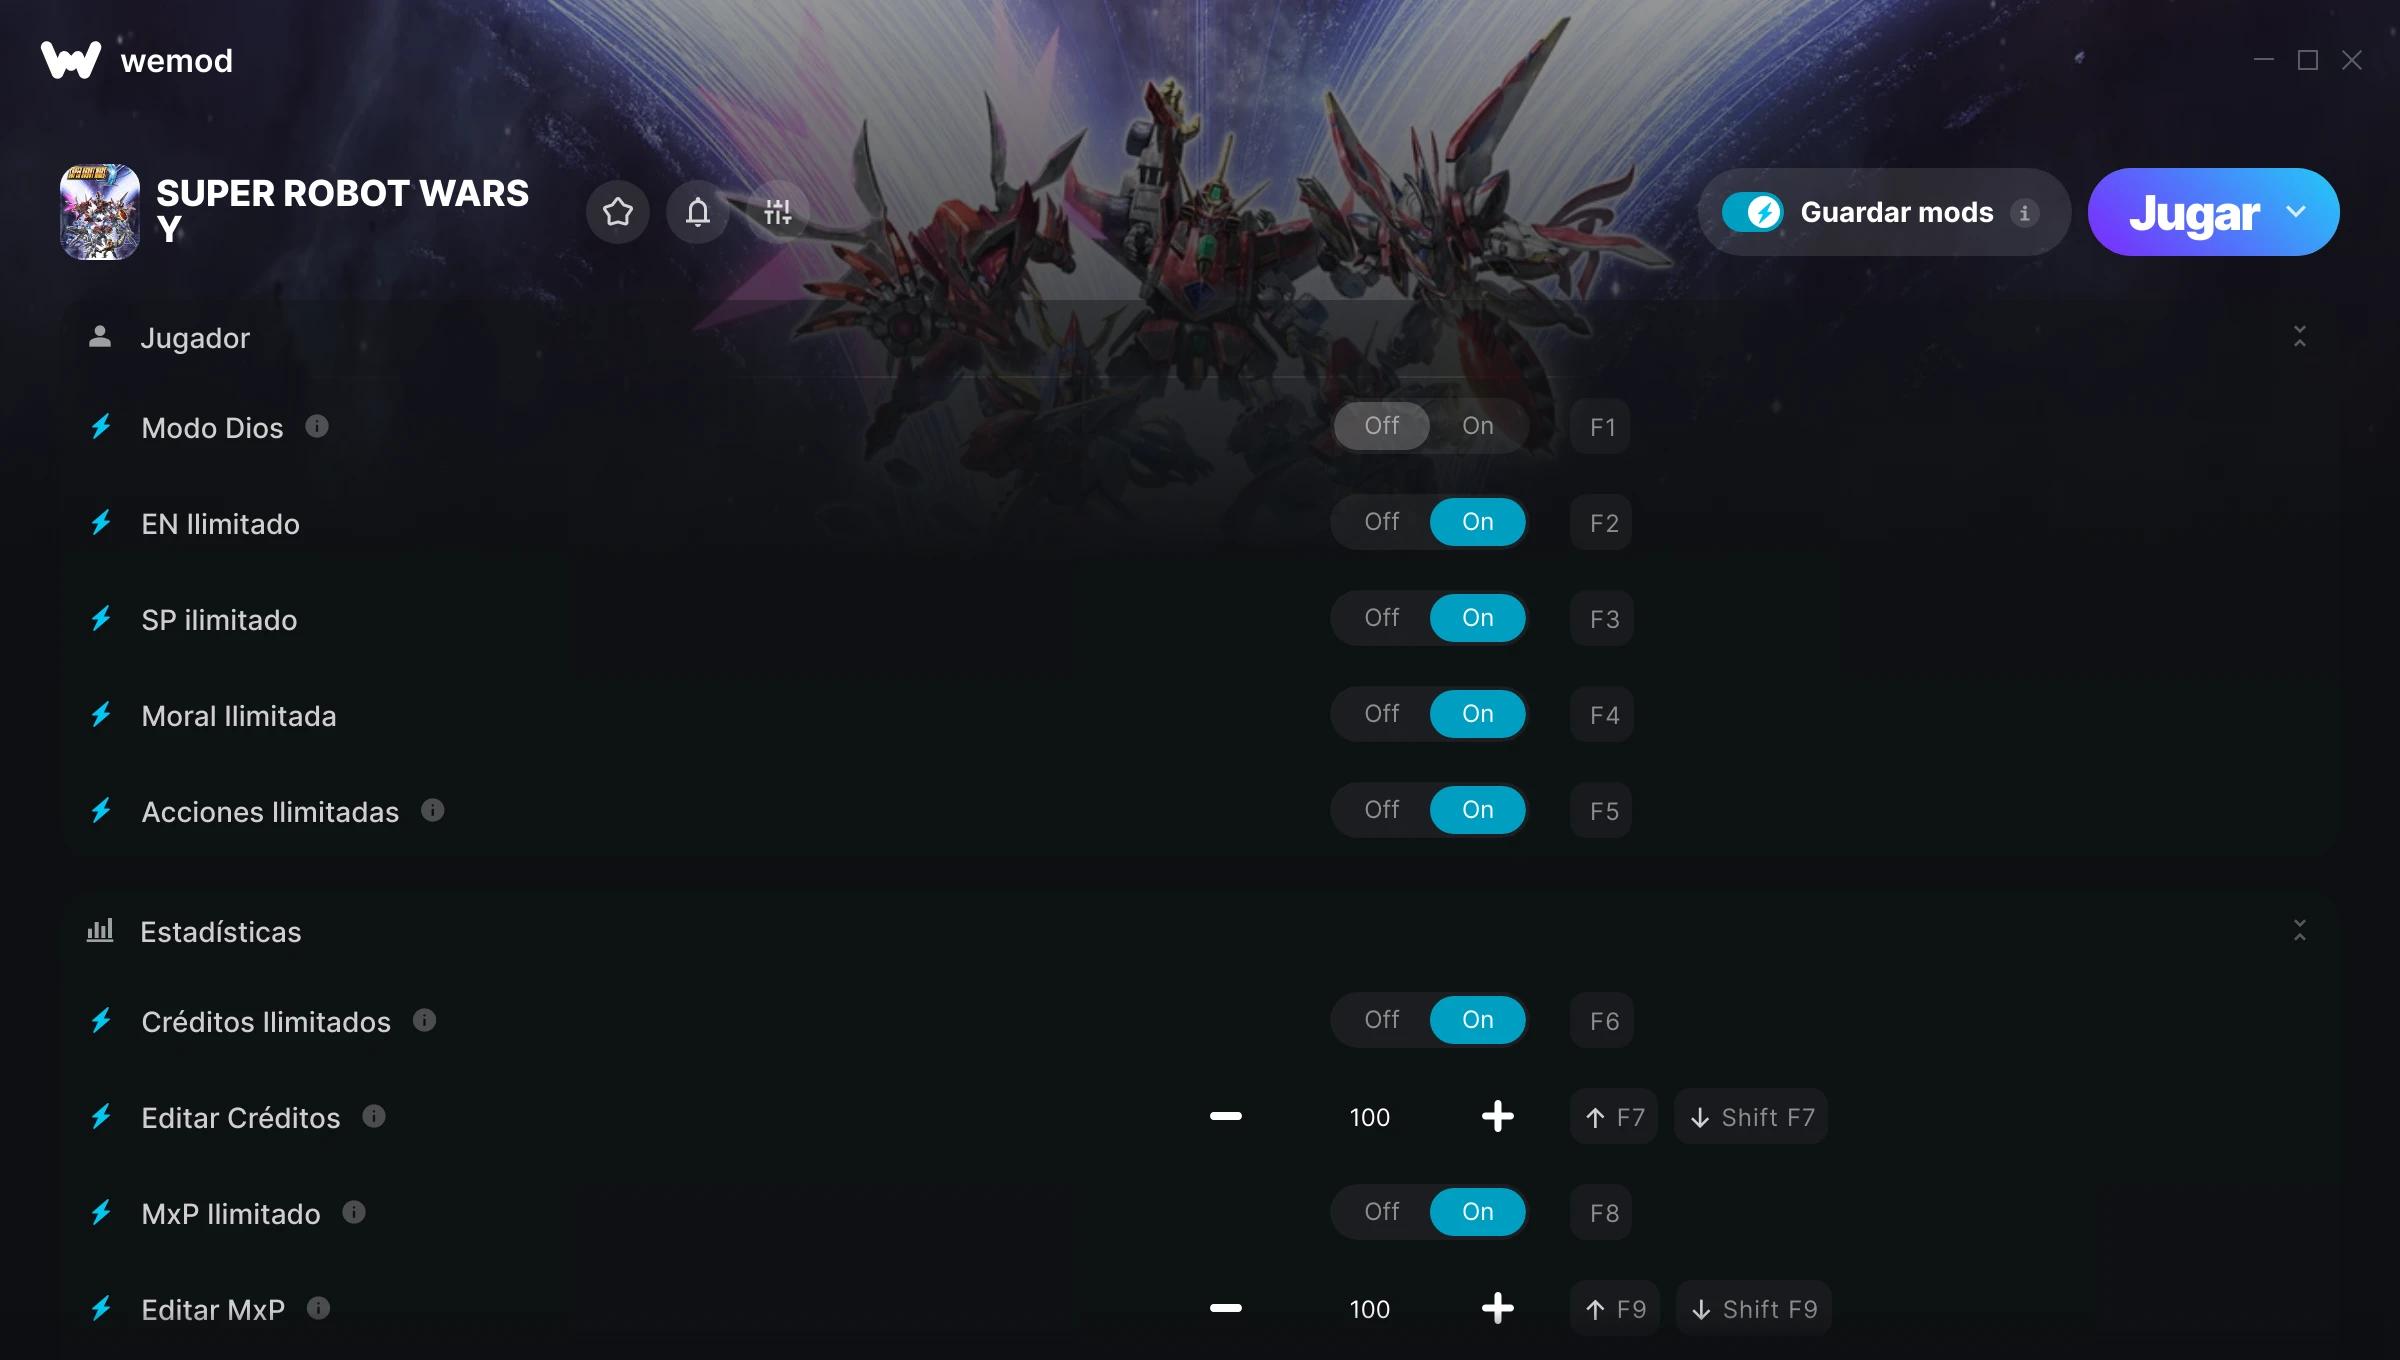The width and height of the screenshot is (2400, 1360).
Task: Click the Shift F7 hotkey button
Action: 1752,1117
